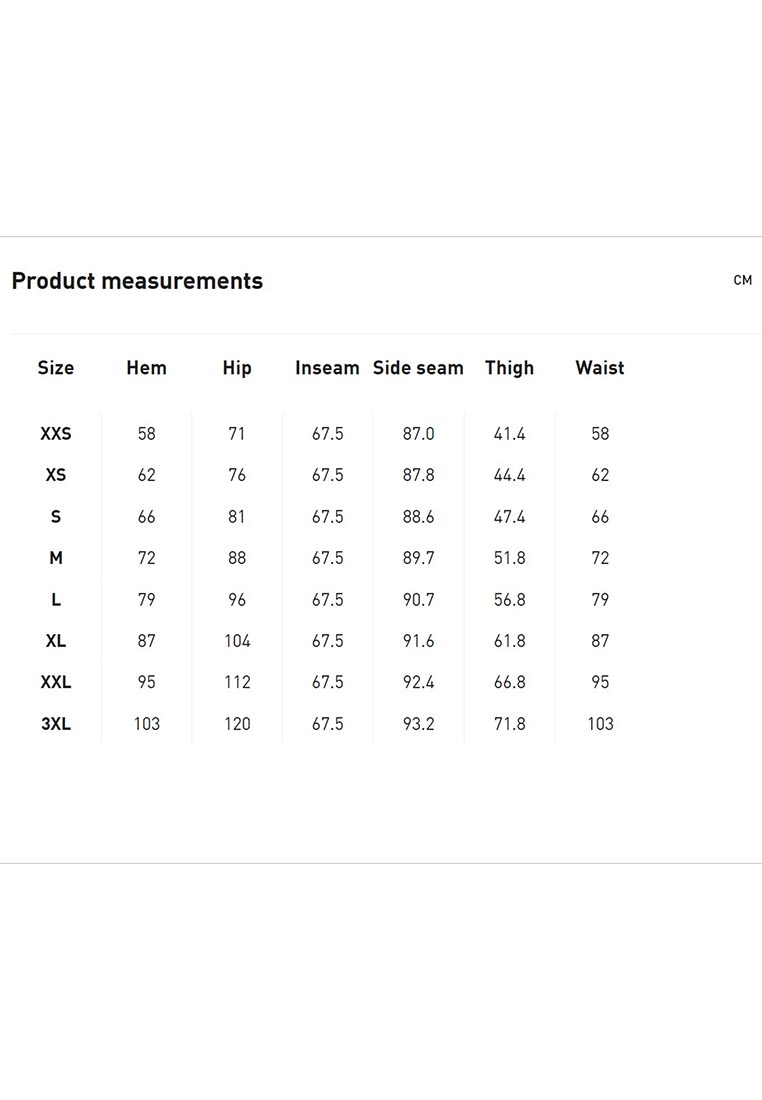This screenshot has width=762, height=1100.
Task: Select the S size row label
Action: (x=55, y=517)
